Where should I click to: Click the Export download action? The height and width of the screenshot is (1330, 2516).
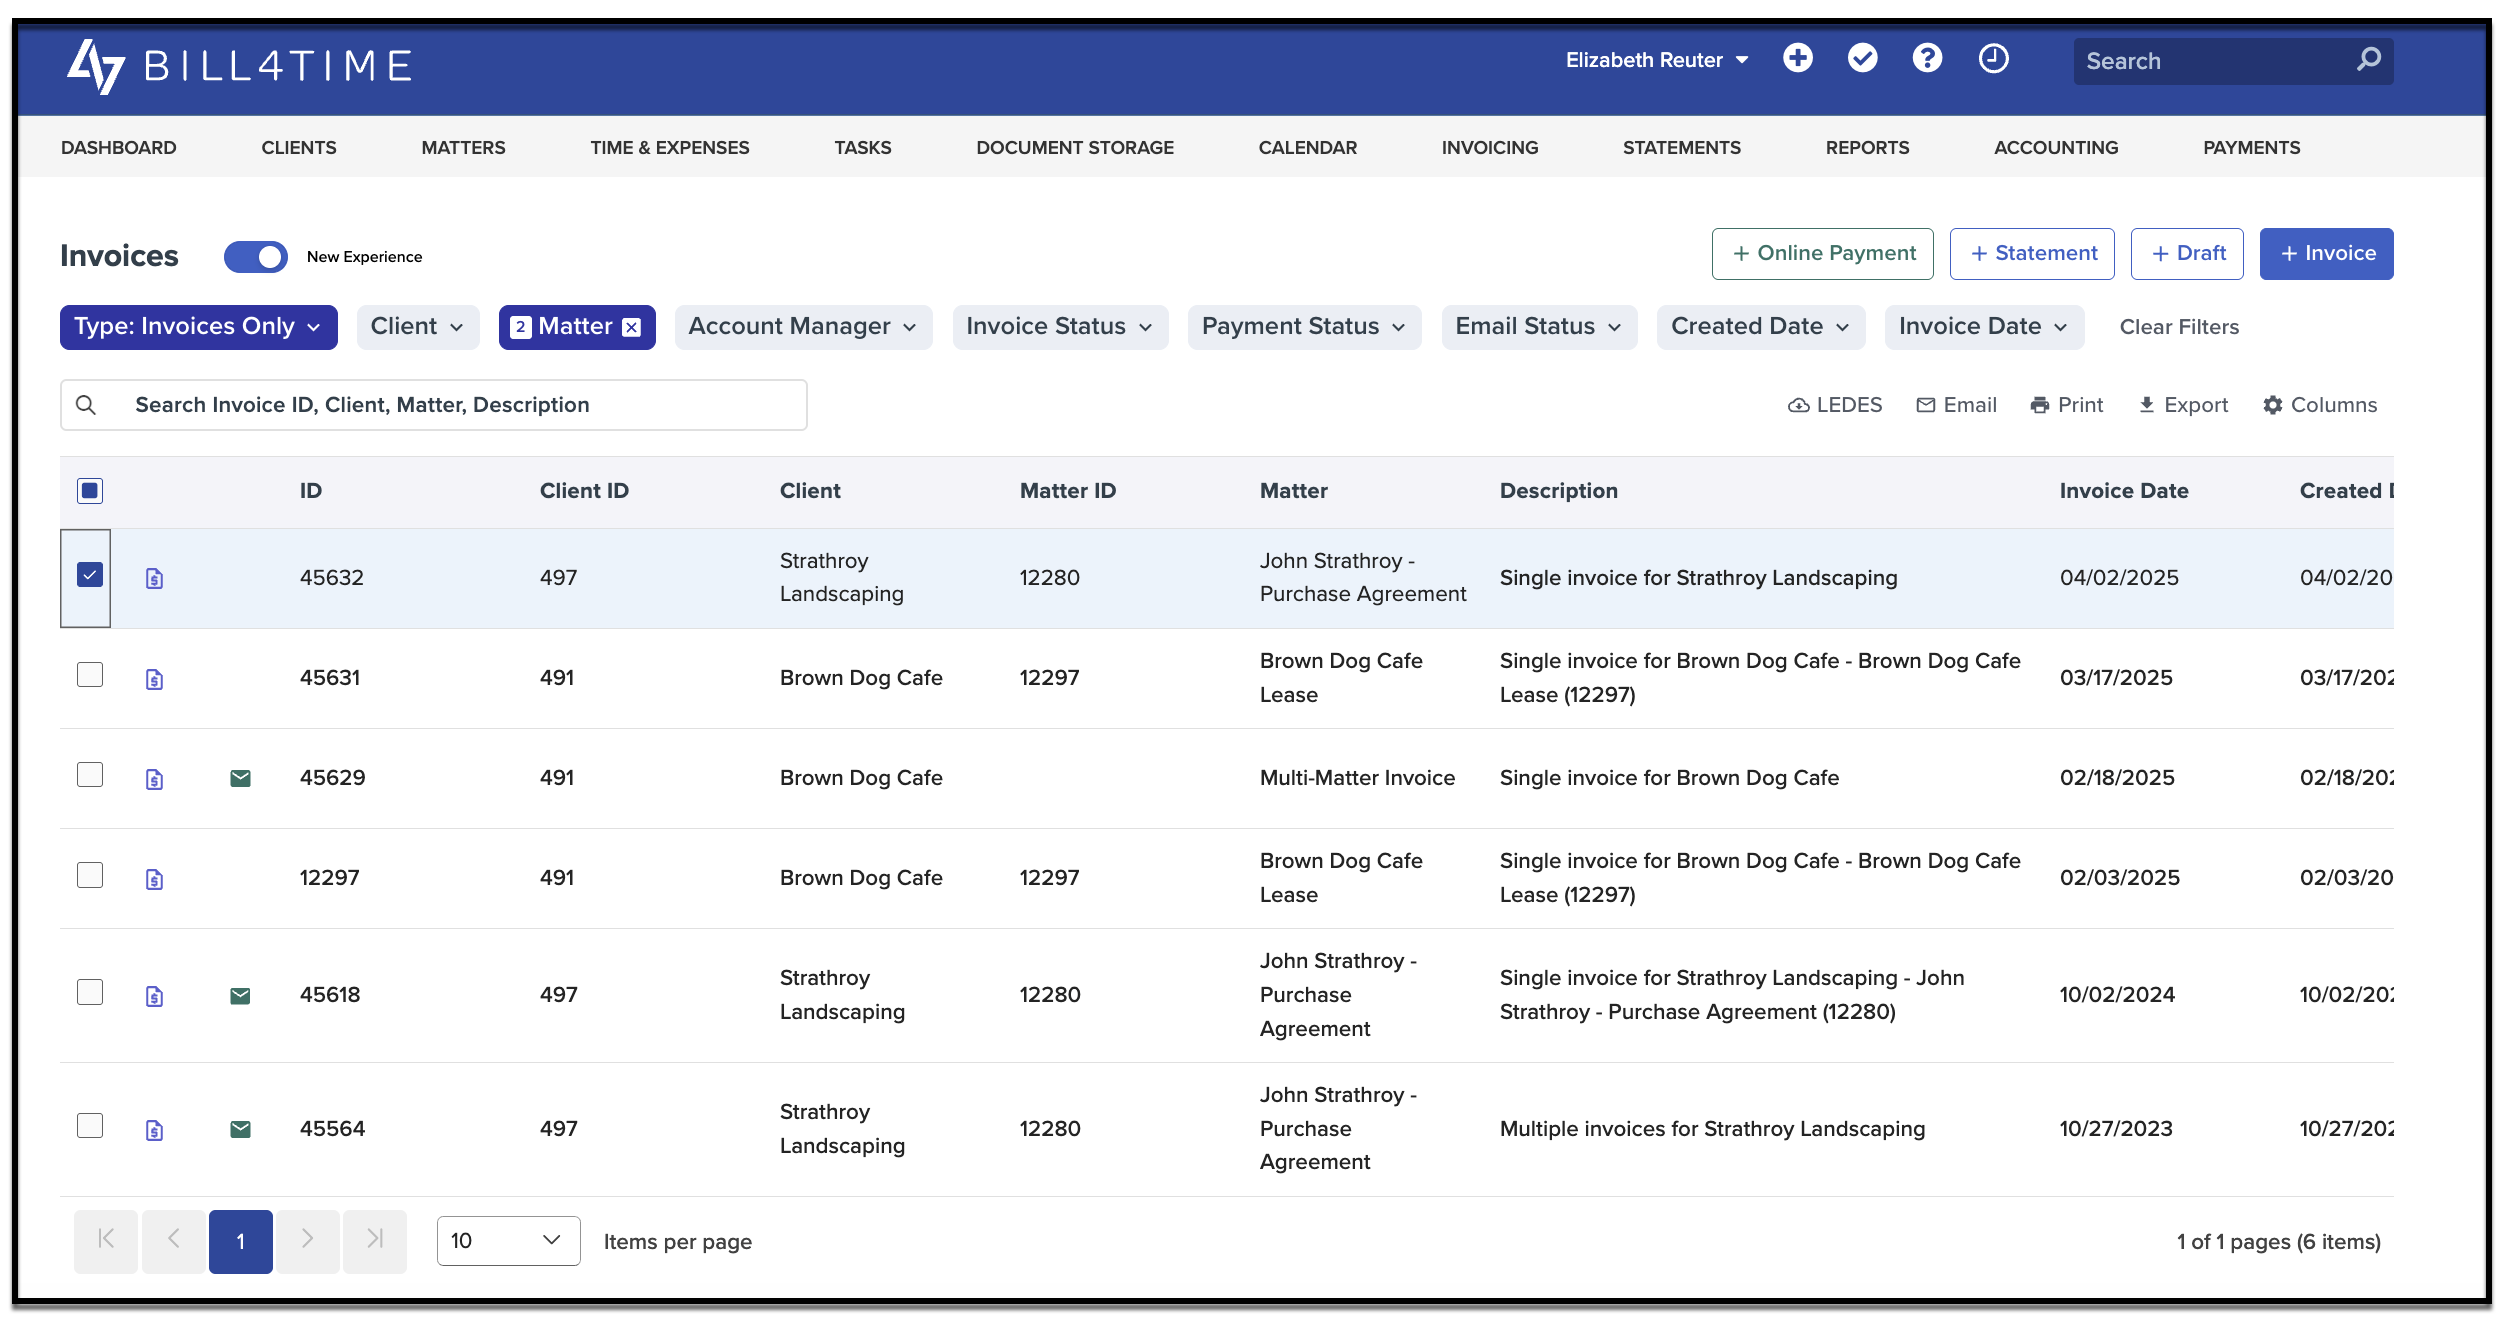click(2183, 405)
